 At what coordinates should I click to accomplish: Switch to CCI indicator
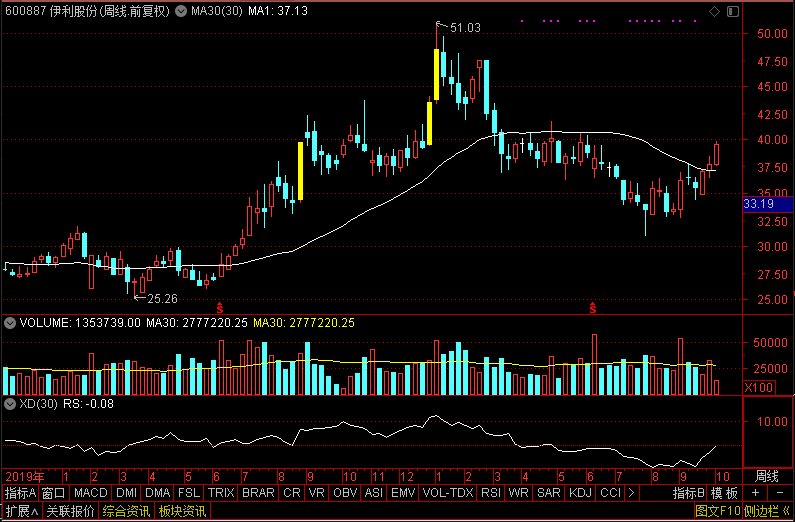pos(610,493)
